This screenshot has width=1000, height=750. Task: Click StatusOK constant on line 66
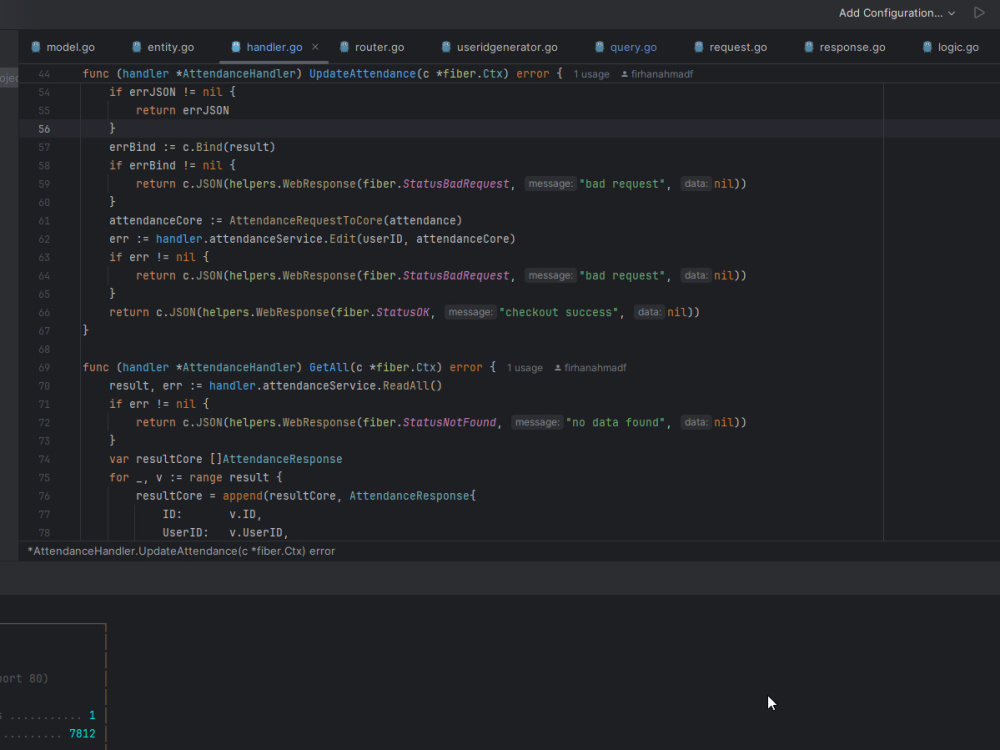click(x=402, y=312)
